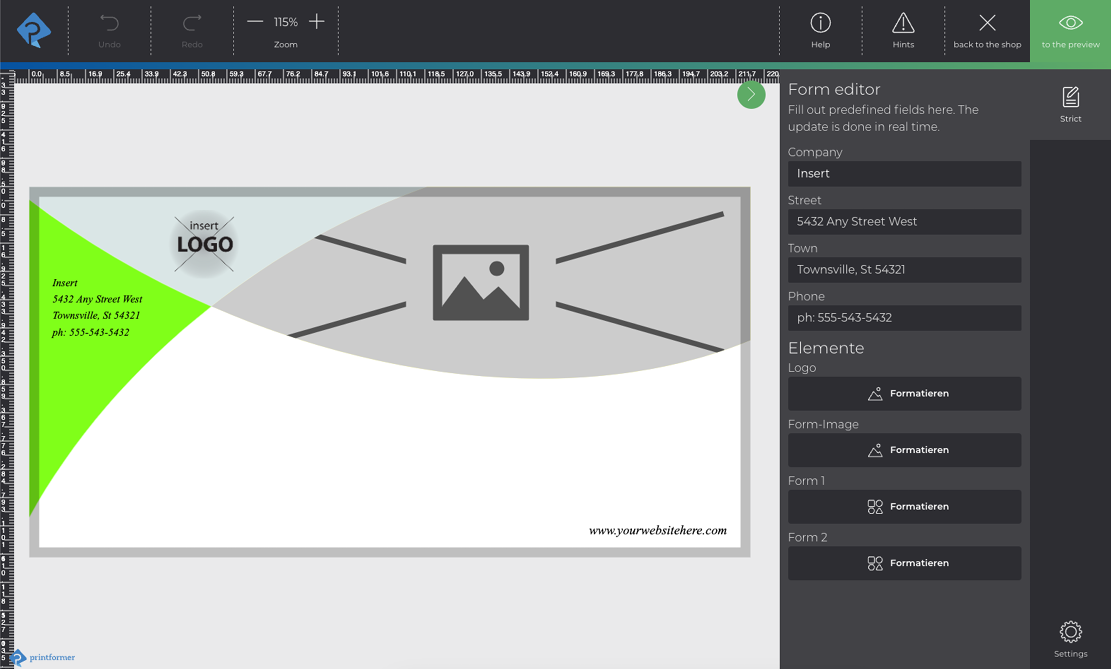Open the preview with eye icon
Viewport: 1111px width, 669px height.
pyautogui.click(x=1070, y=23)
